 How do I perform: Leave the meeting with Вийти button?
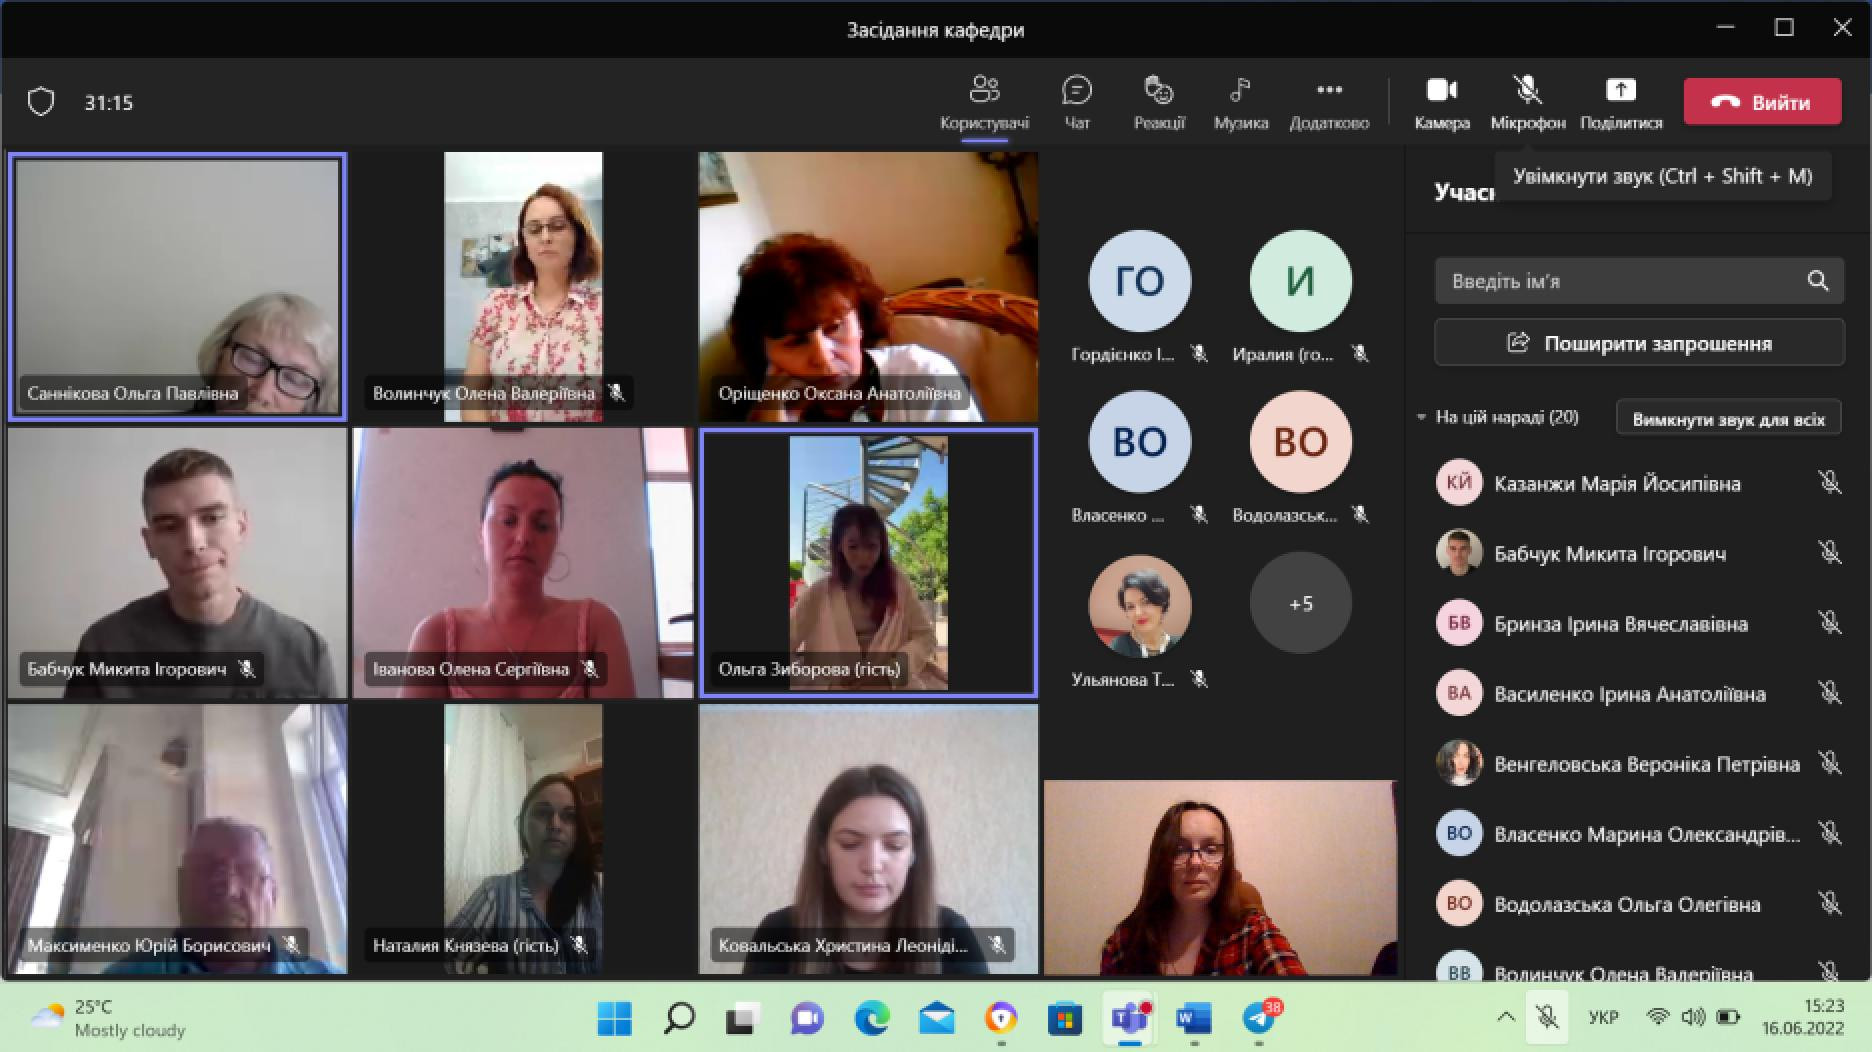pyautogui.click(x=1762, y=101)
